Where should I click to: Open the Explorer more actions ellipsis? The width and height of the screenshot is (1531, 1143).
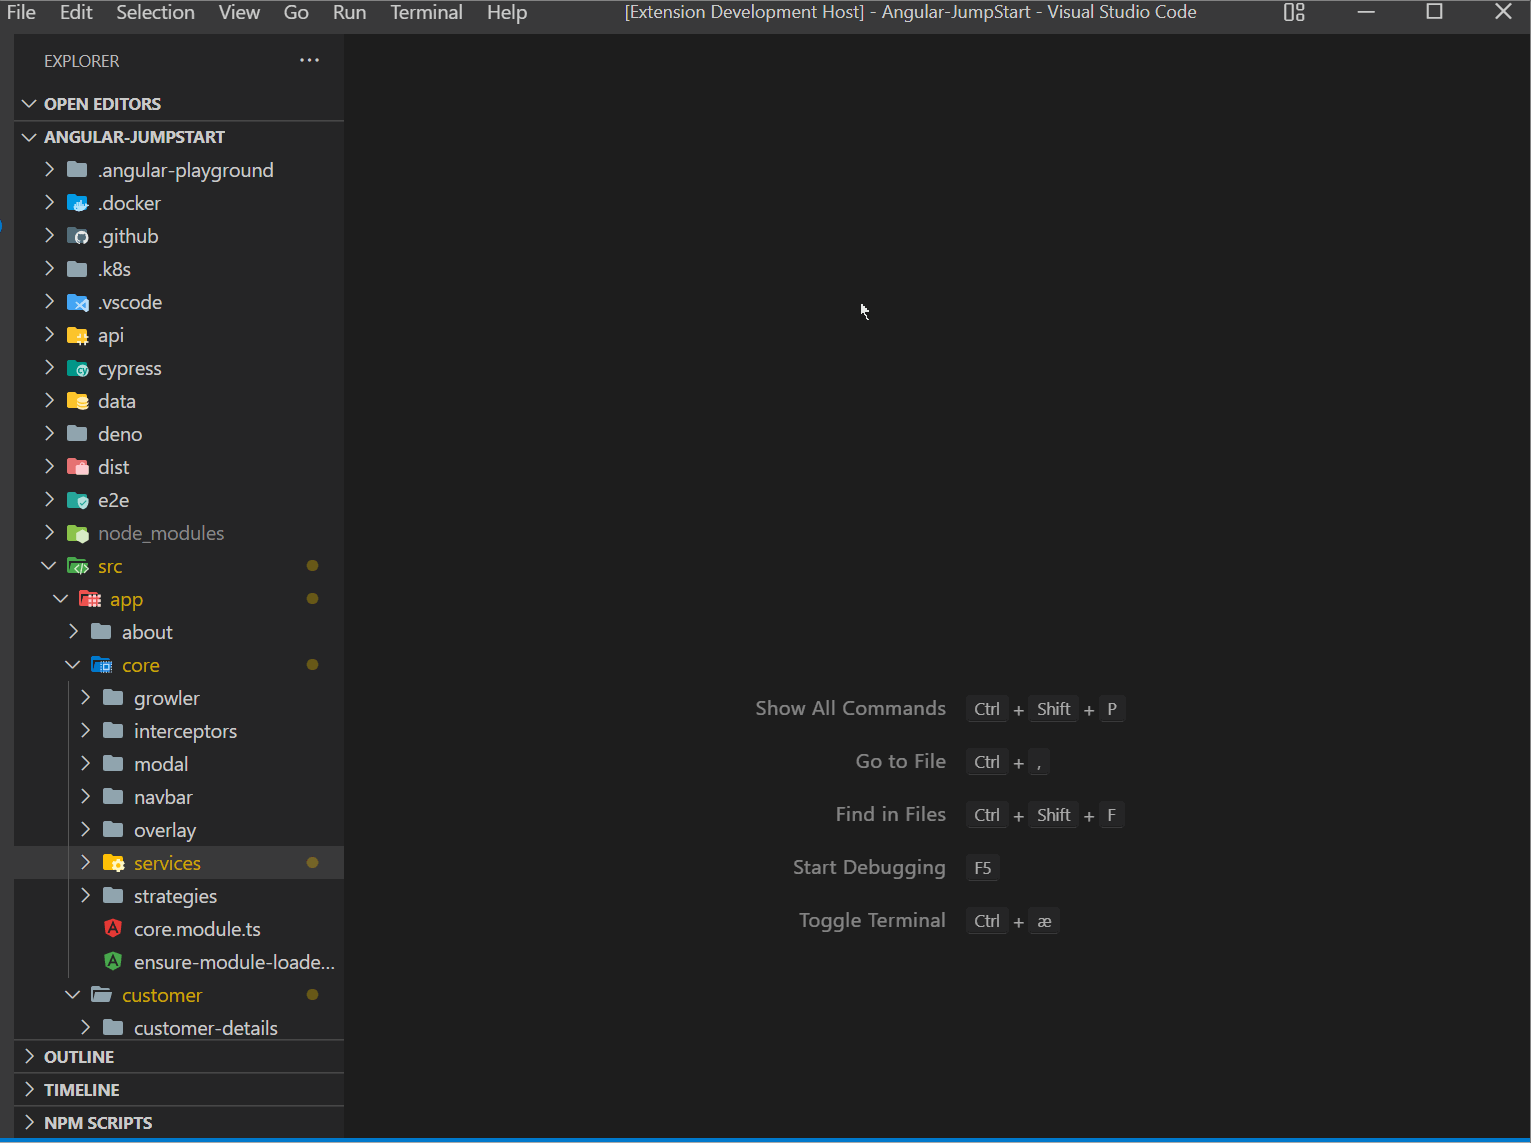(x=310, y=61)
